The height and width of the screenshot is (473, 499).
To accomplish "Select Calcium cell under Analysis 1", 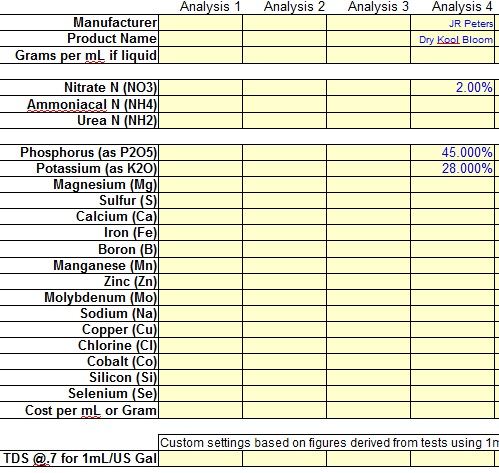I will [201, 217].
